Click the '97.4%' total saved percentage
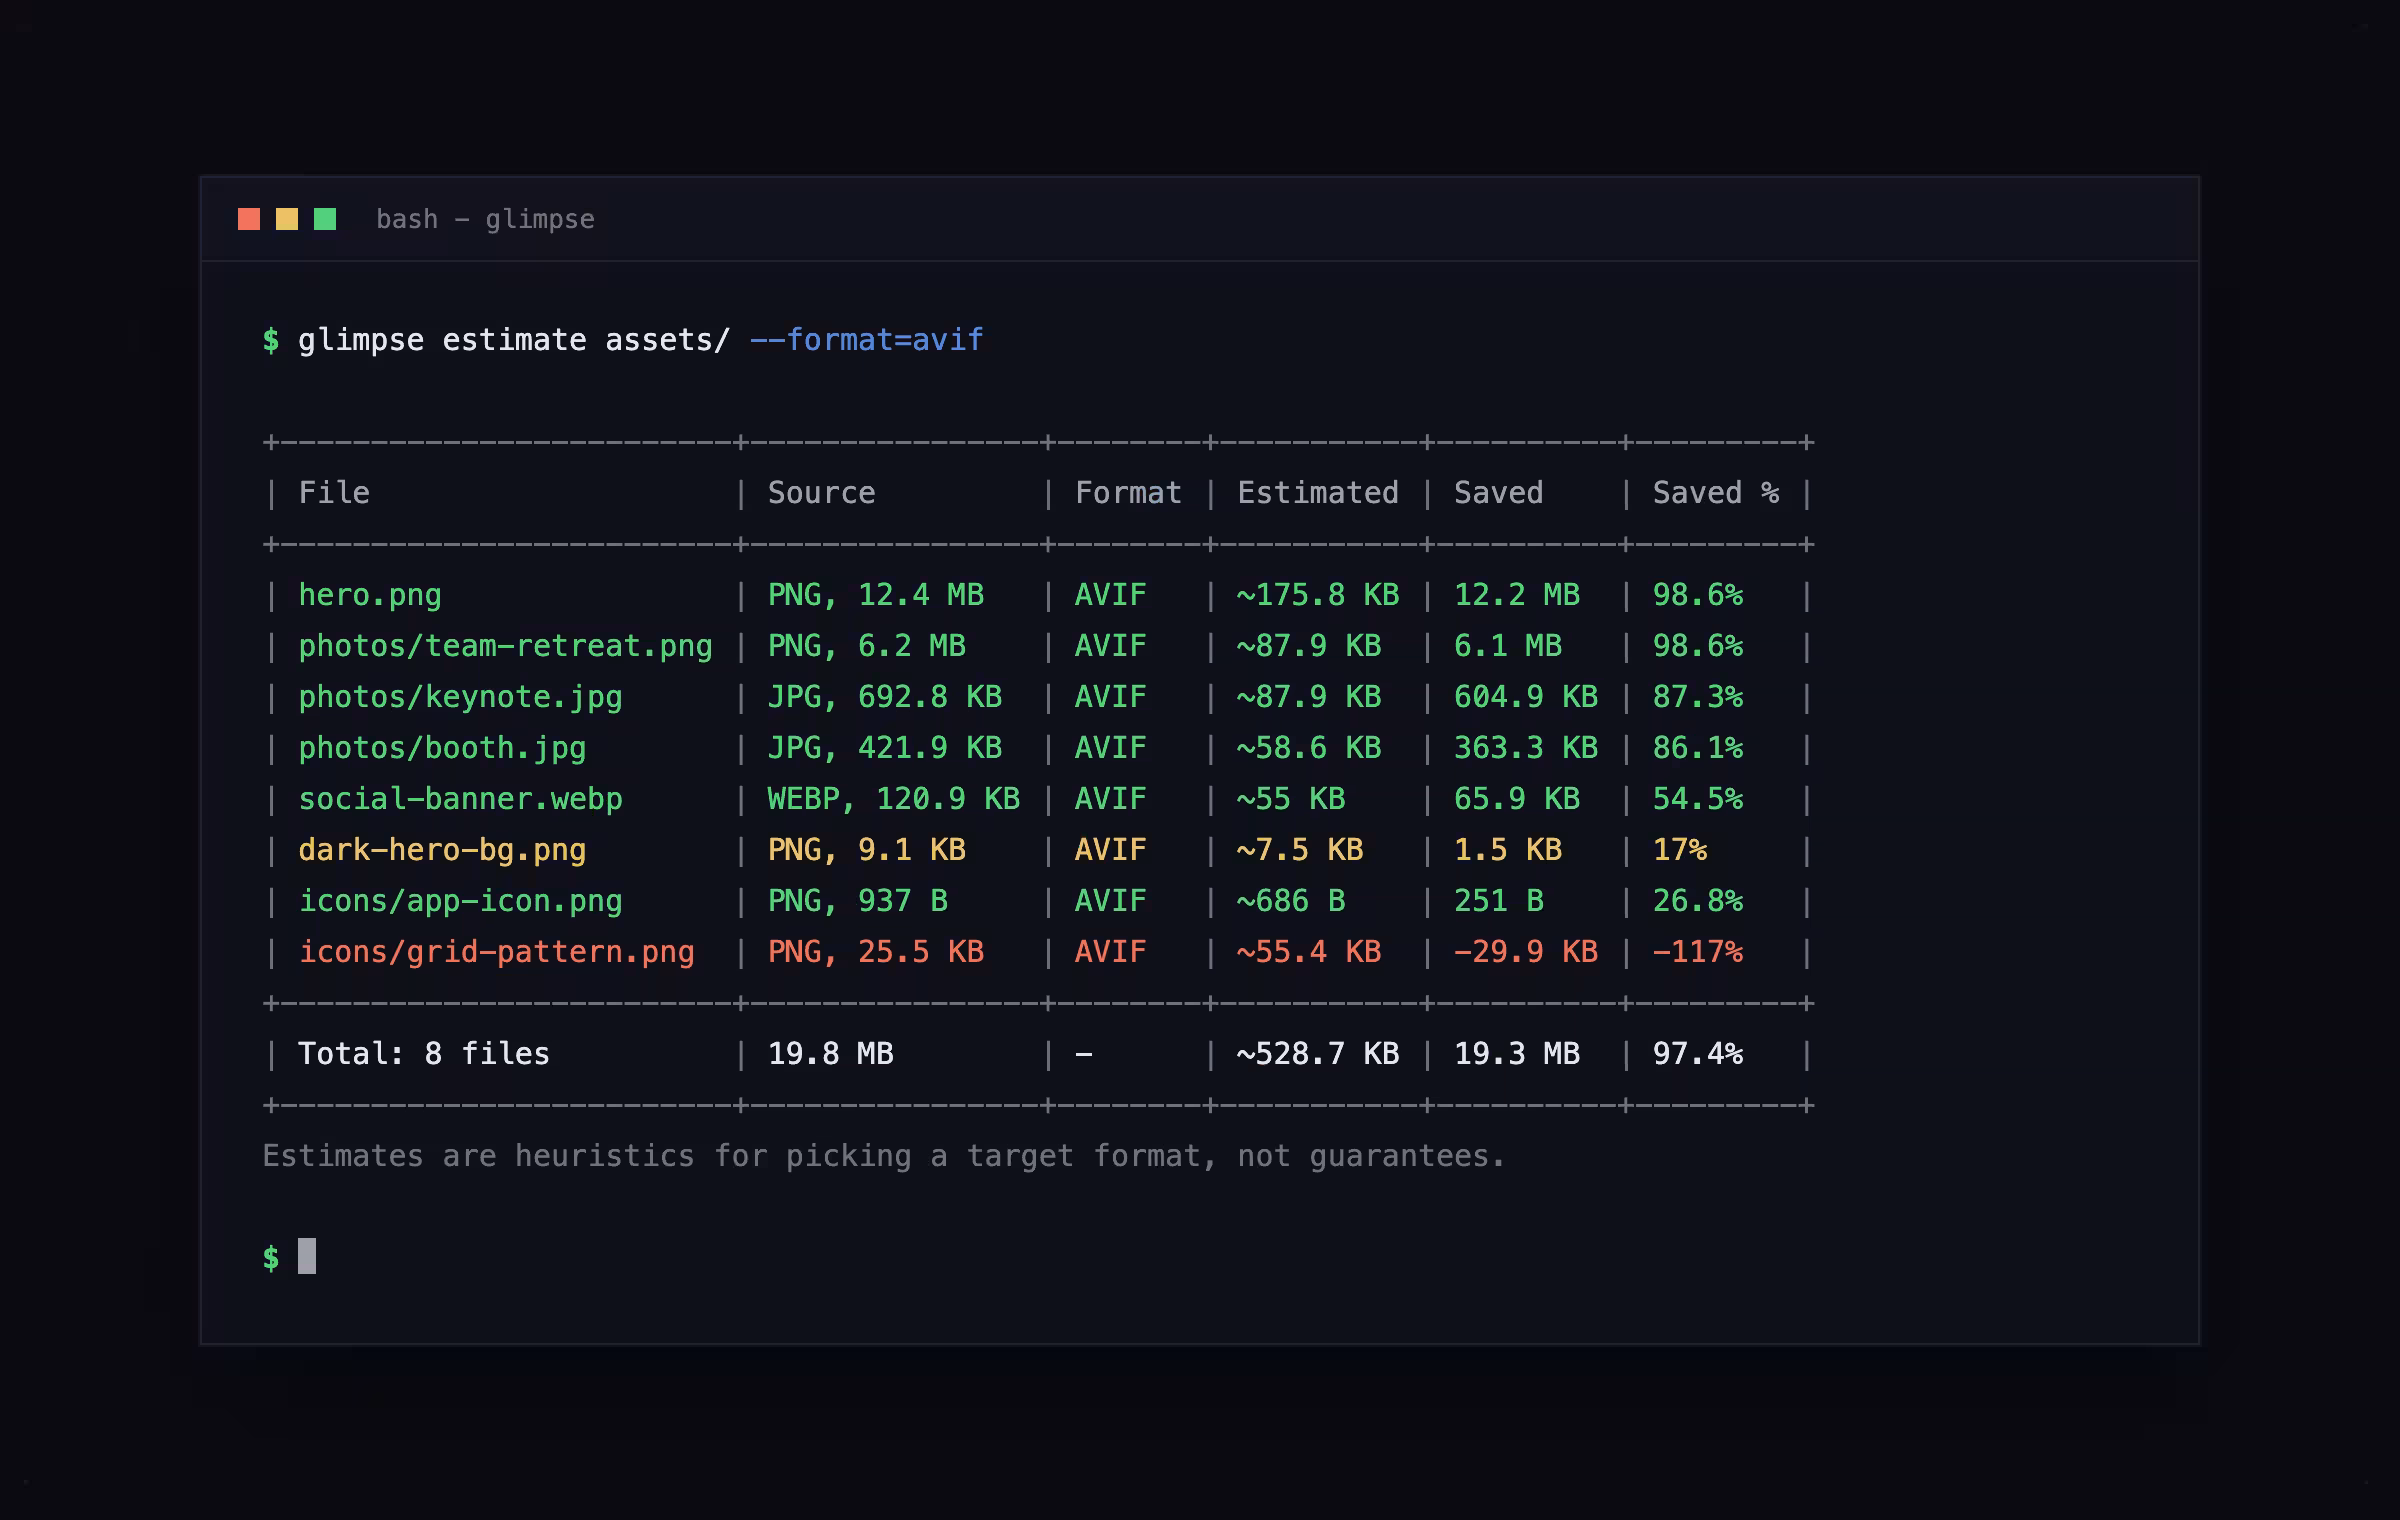 coord(1698,1054)
